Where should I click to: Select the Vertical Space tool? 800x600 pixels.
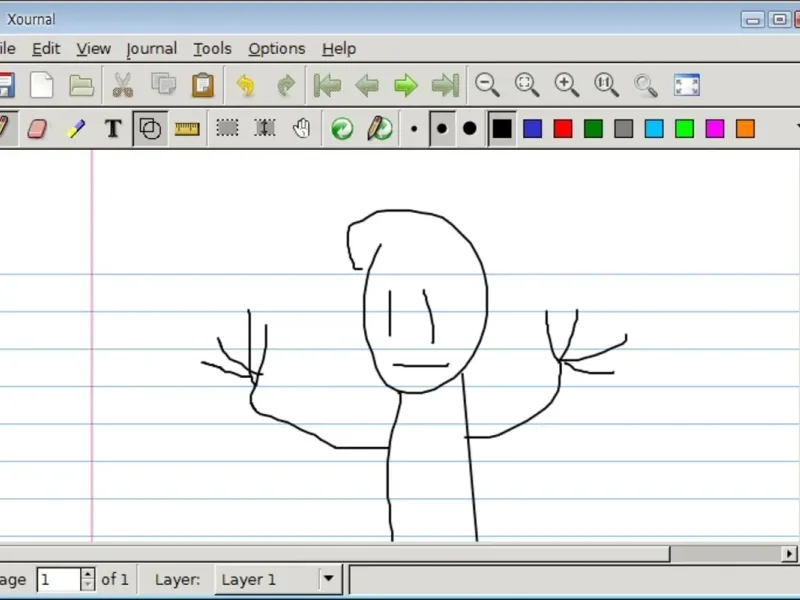point(265,128)
